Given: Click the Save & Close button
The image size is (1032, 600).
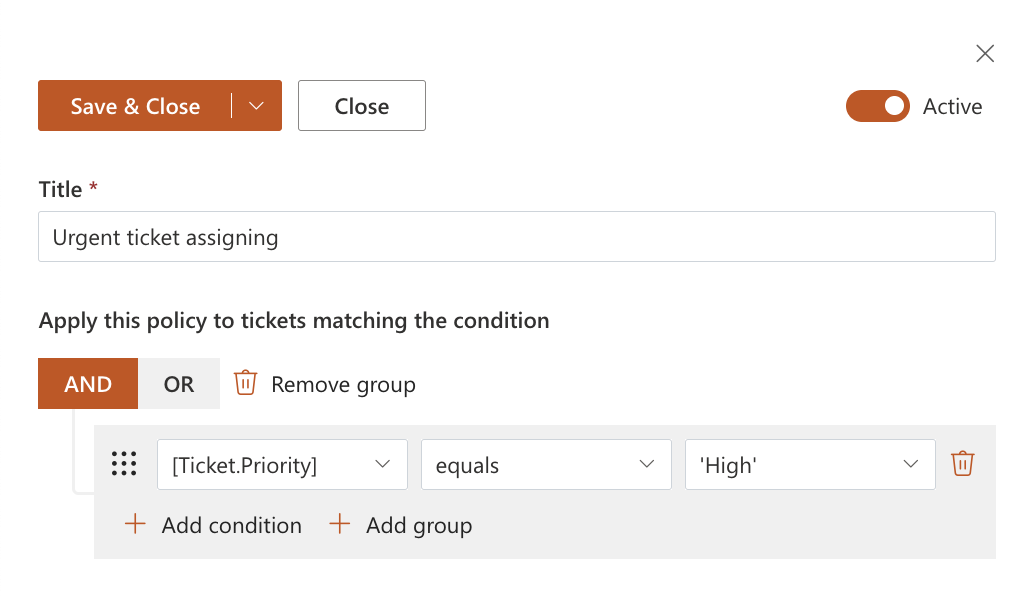Looking at the screenshot, I should pos(135,106).
